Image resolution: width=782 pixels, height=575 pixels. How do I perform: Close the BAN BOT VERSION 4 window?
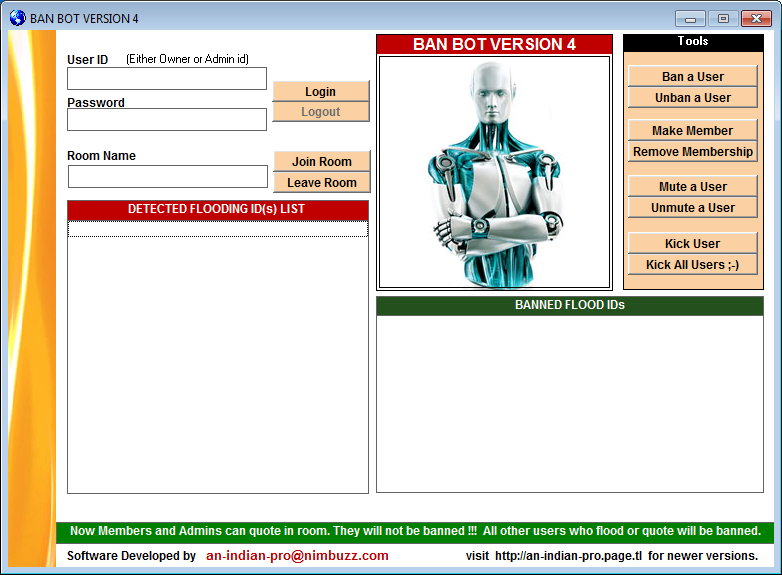(756, 18)
